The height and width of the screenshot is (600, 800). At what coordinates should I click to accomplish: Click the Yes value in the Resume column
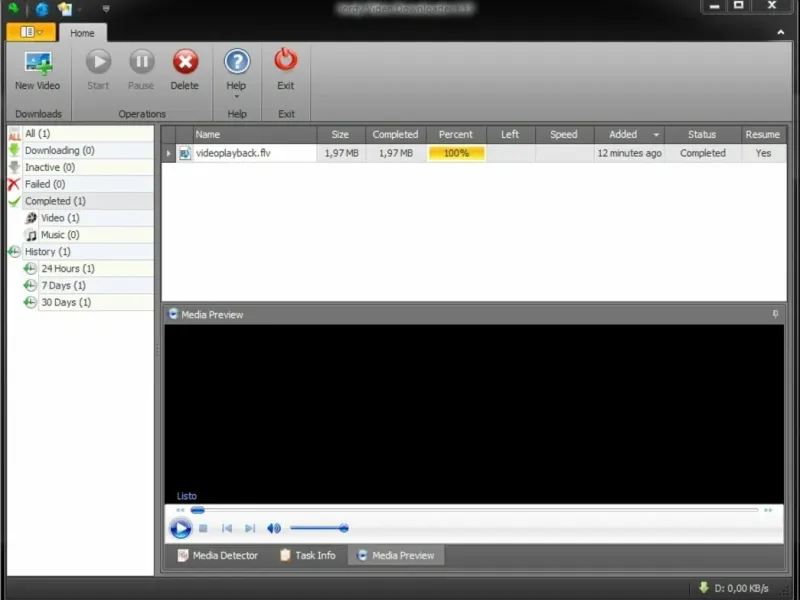click(x=763, y=153)
